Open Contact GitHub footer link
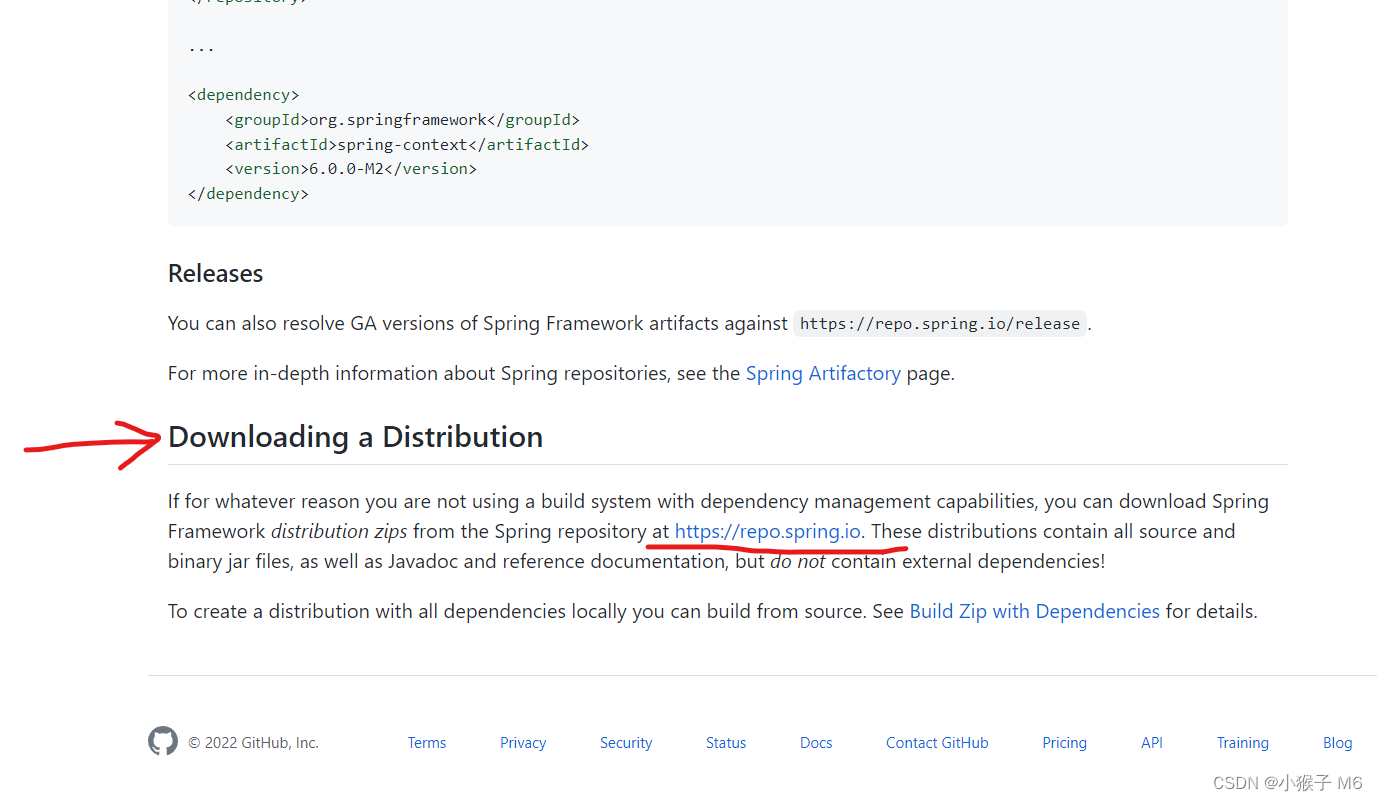The width and height of the screenshot is (1377, 801). tap(937, 743)
